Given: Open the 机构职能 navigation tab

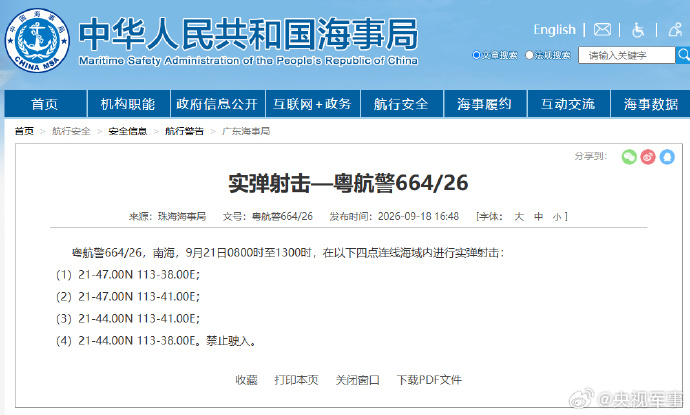Looking at the screenshot, I should tap(128, 104).
